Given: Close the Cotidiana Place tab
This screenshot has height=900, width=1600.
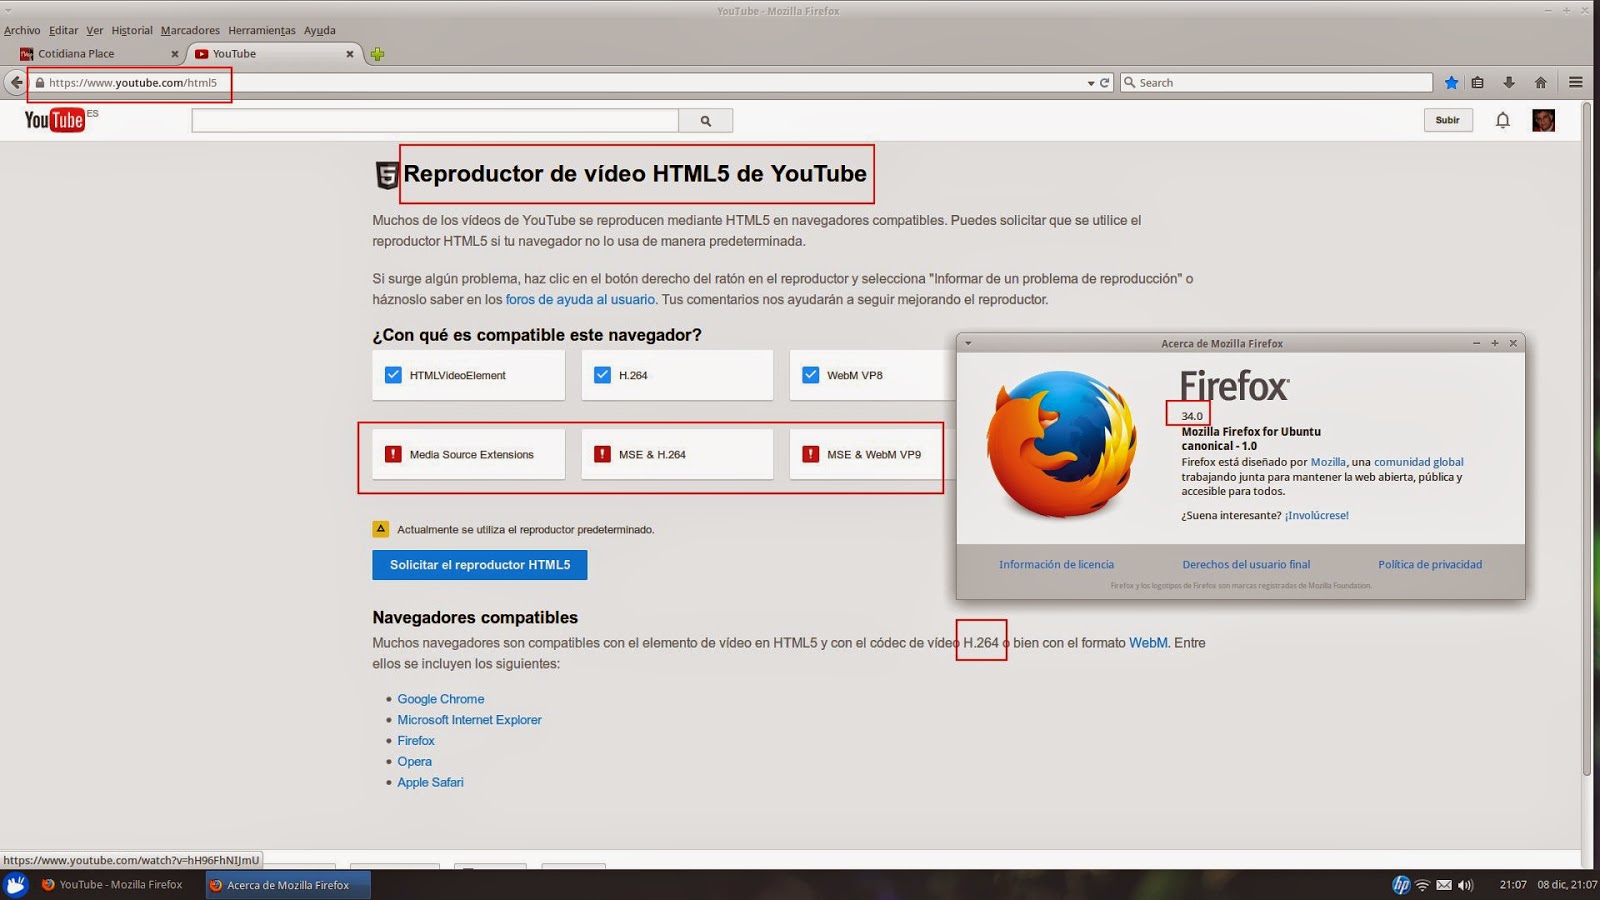Looking at the screenshot, I should coord(174,54).
